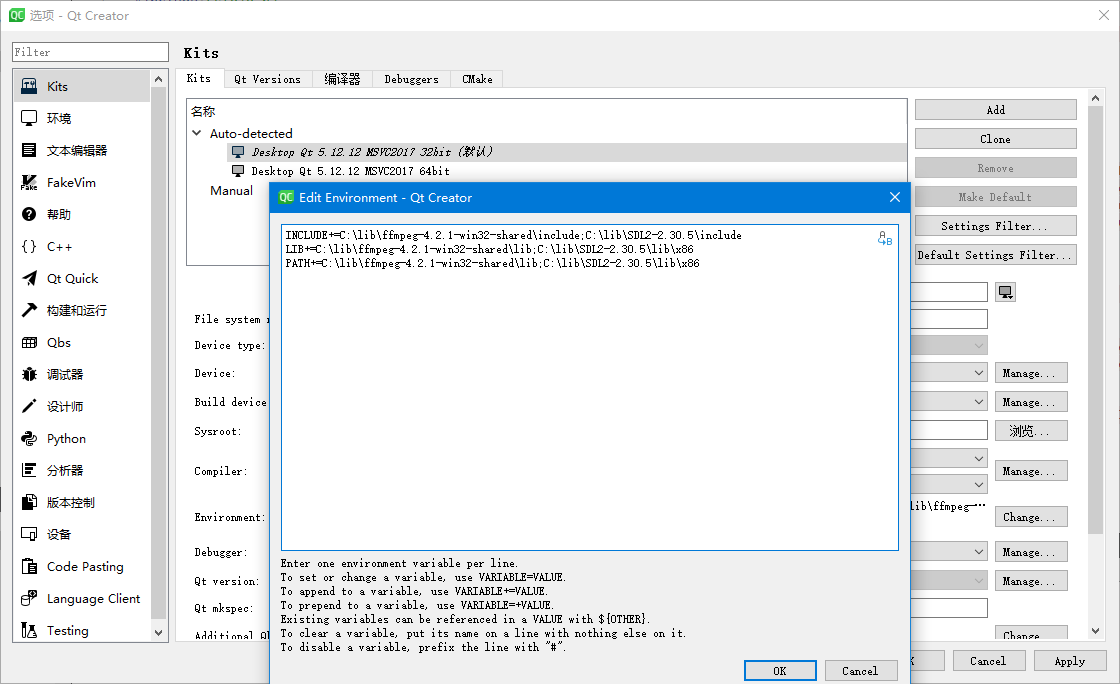The height and width of the screenshot is (684, 1120).
Task: Click the Add kit button
Action: click(x=996, y=110)
